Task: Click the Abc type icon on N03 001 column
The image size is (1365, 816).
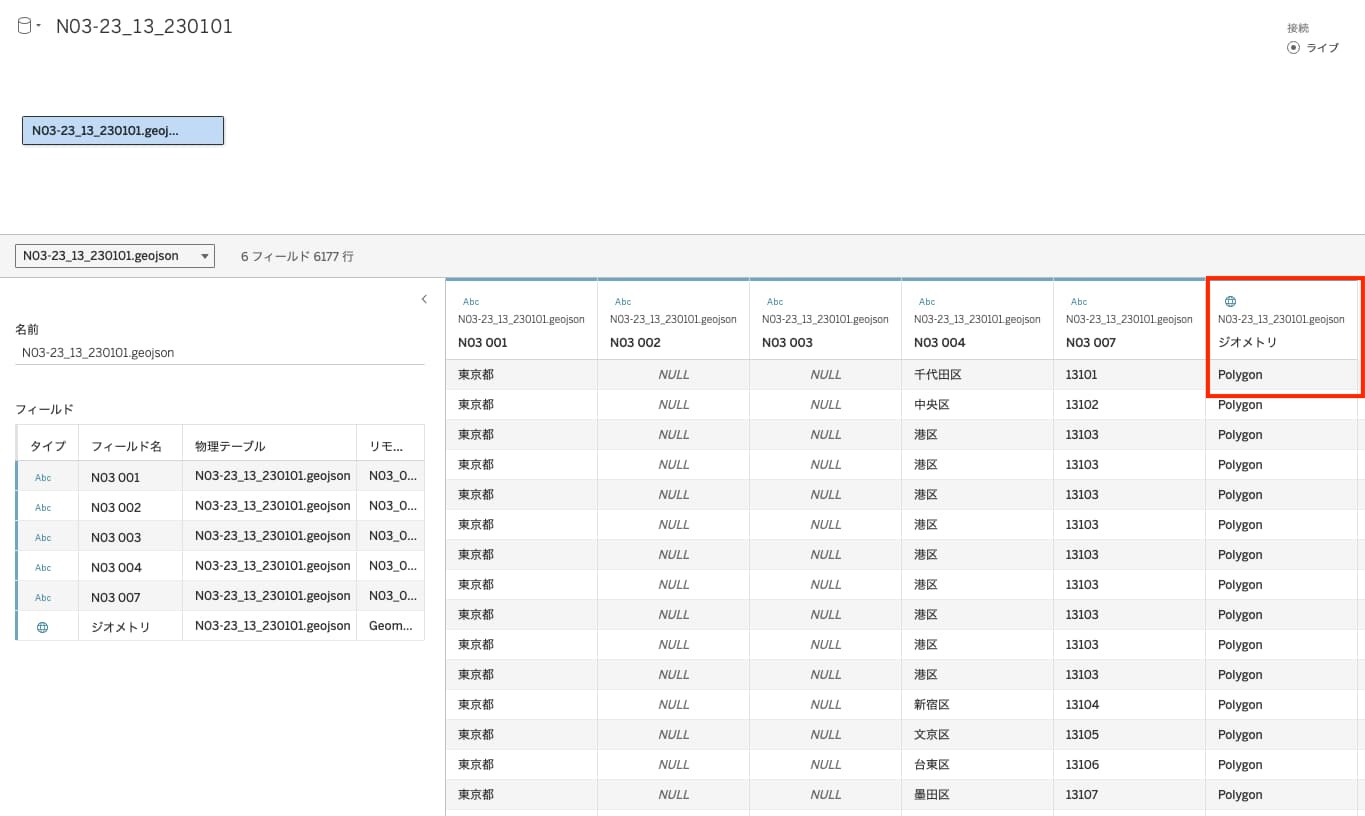Action: [471, 301]
